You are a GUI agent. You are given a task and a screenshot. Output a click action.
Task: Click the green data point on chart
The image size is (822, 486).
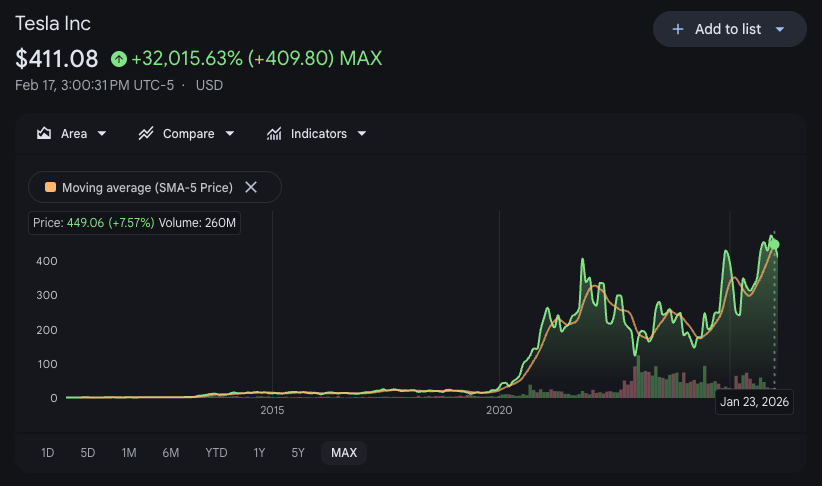pyautogui.click(x=774, y=244)
